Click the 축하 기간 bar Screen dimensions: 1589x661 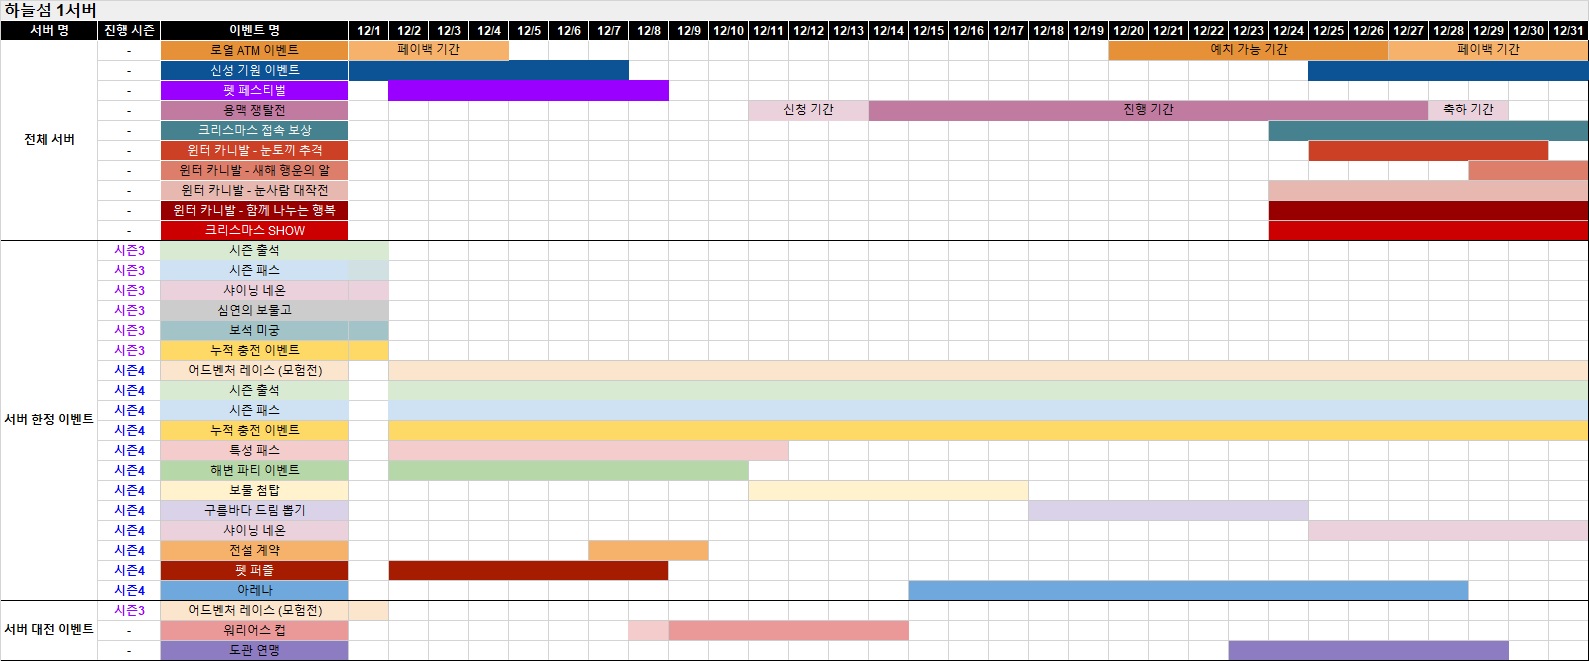(x=1468, y=110)
